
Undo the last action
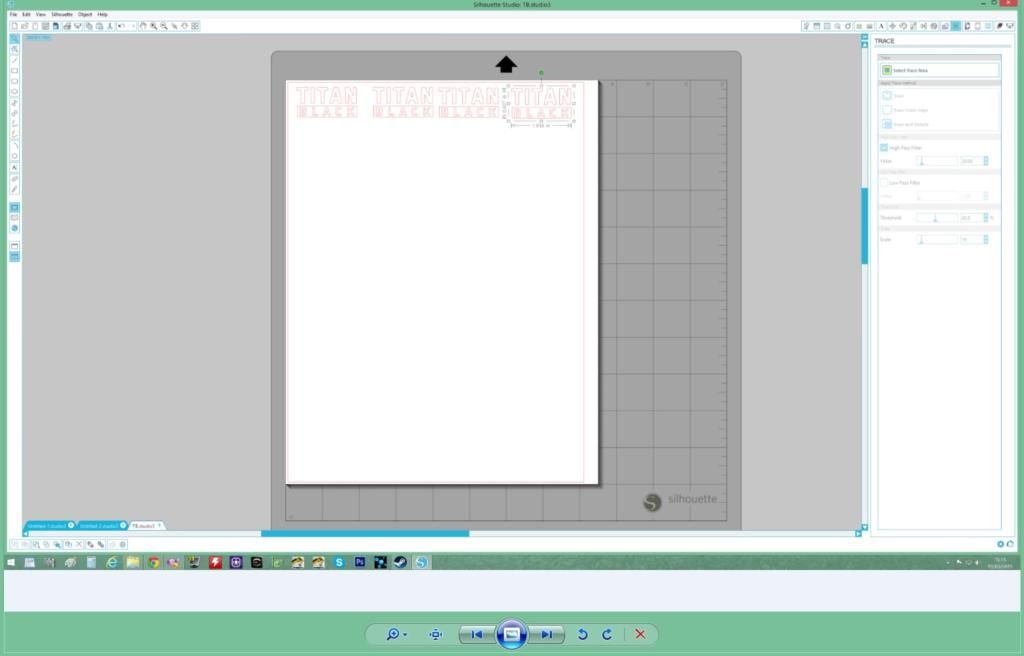pos(121,26)
